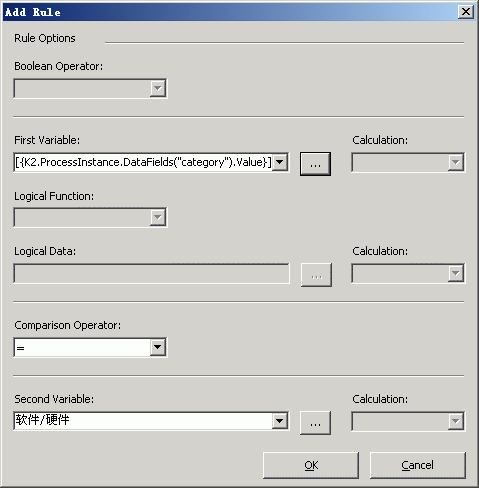Click the Logical Function label
This screenshot has height=488, width=479.
click(54, 196)
